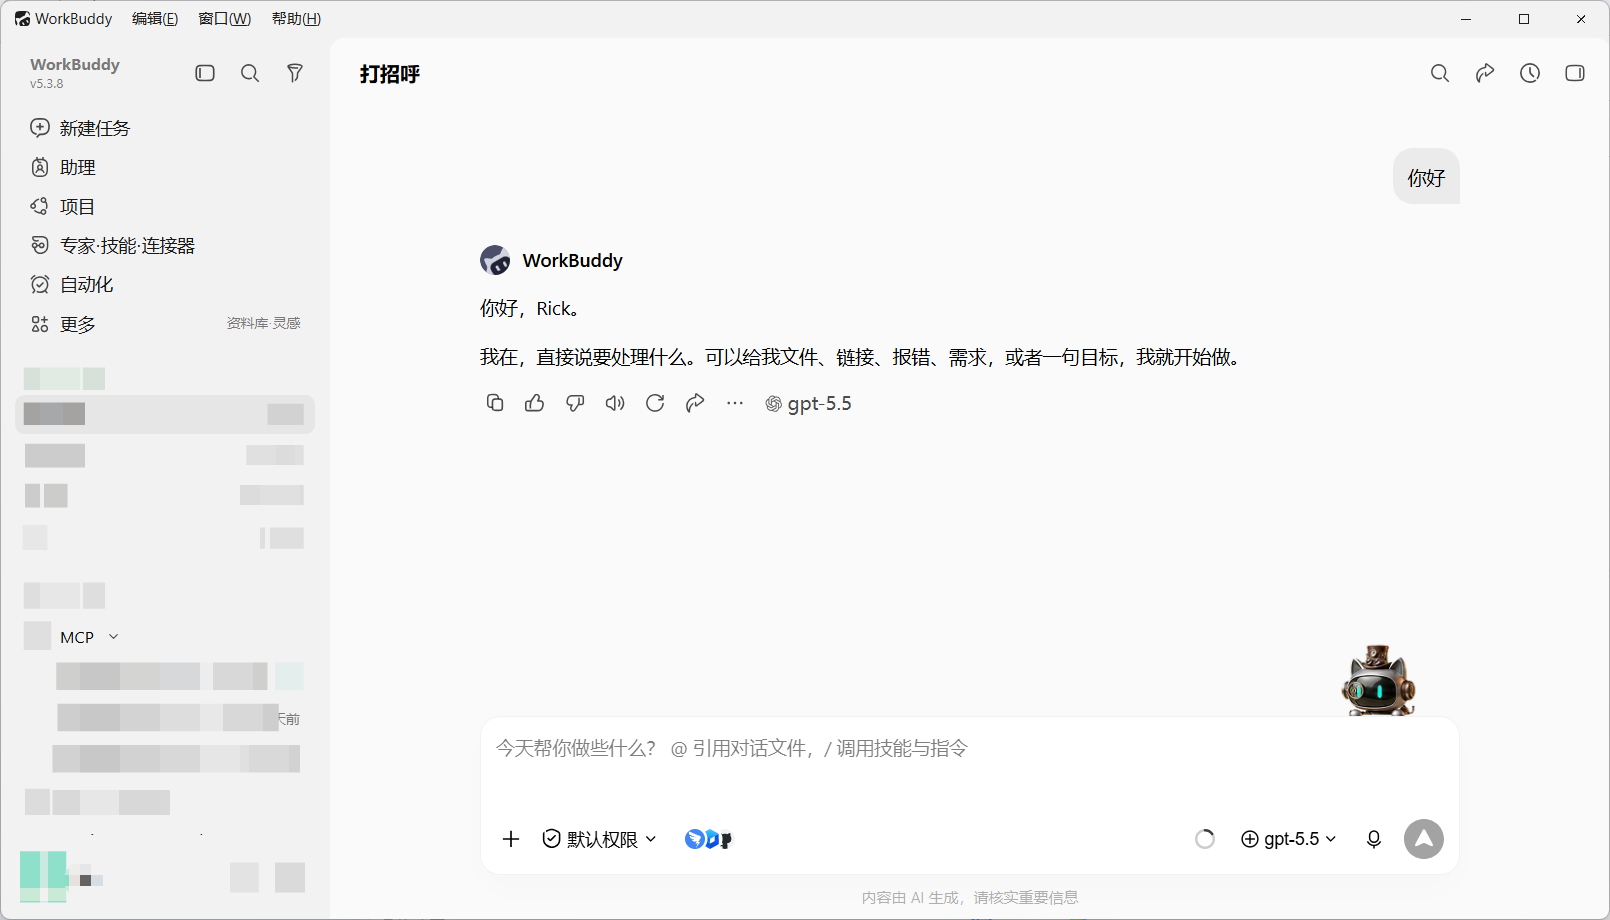Open the 默认权限 permission dropdown
The image size is (1610, 920).
point(599,839)
